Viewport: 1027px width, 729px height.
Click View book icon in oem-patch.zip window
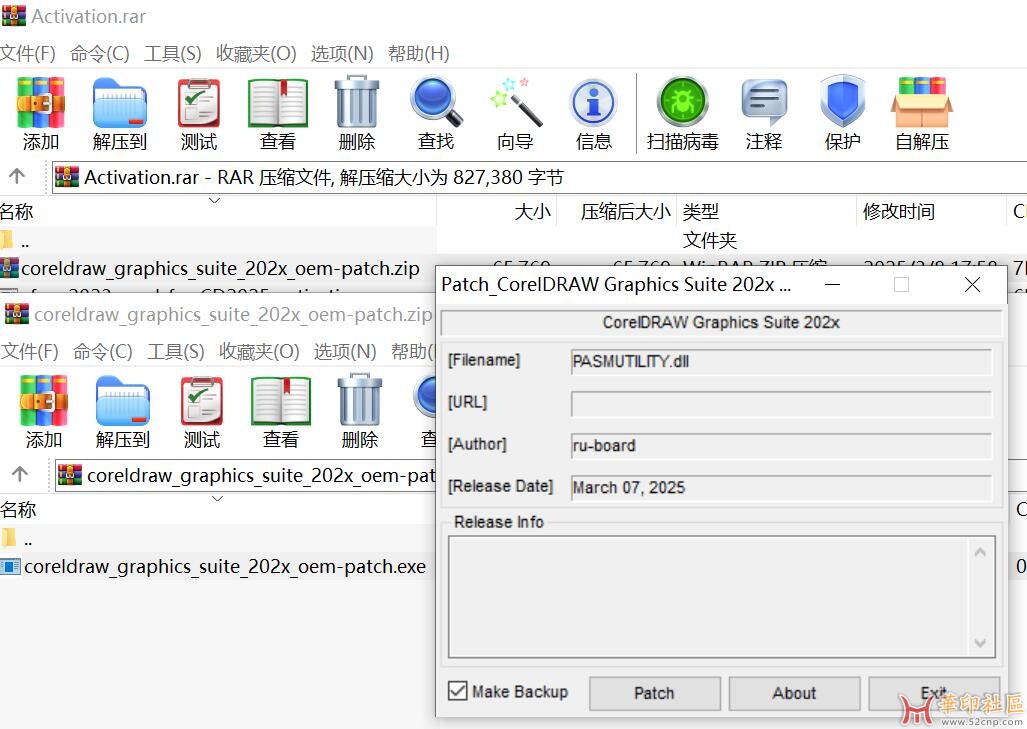pos(281,401)
